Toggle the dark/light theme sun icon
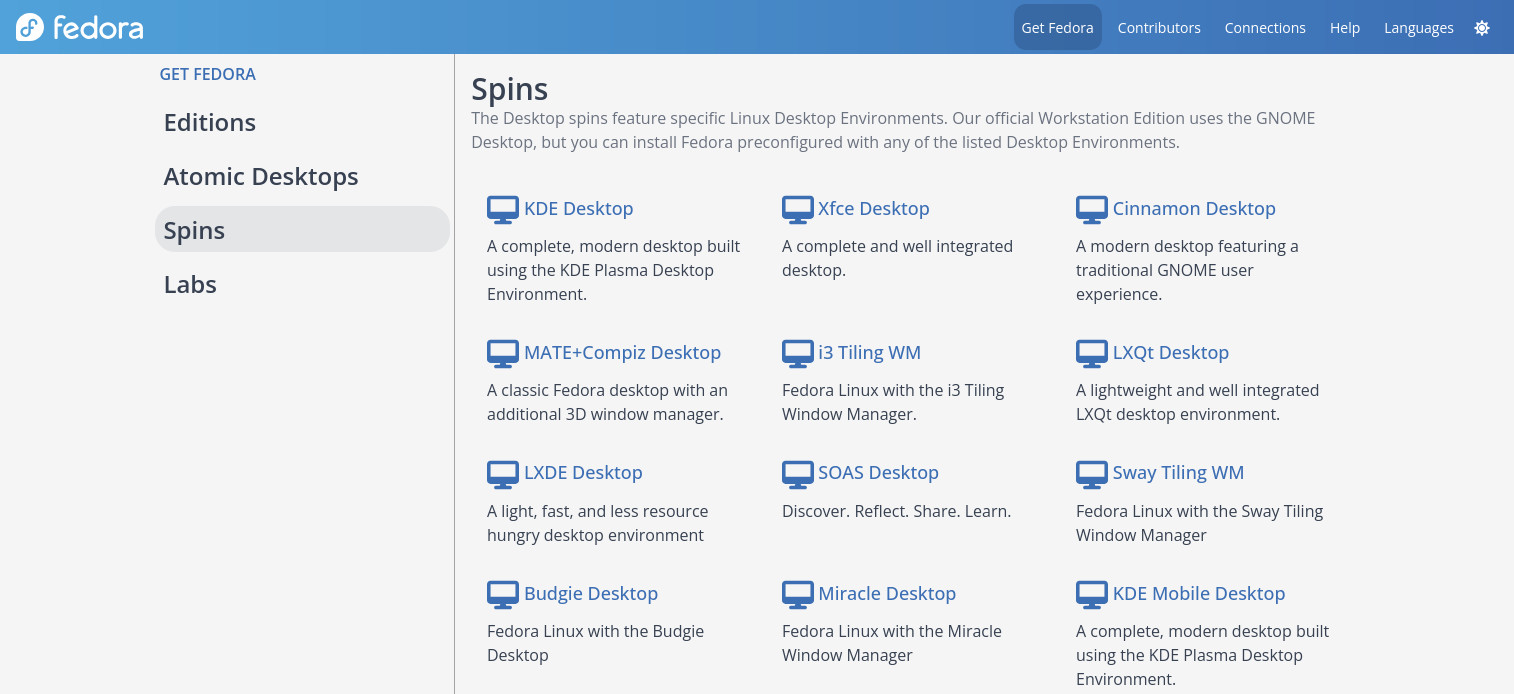This screenshot has width=1514, height=694. 1482,28
